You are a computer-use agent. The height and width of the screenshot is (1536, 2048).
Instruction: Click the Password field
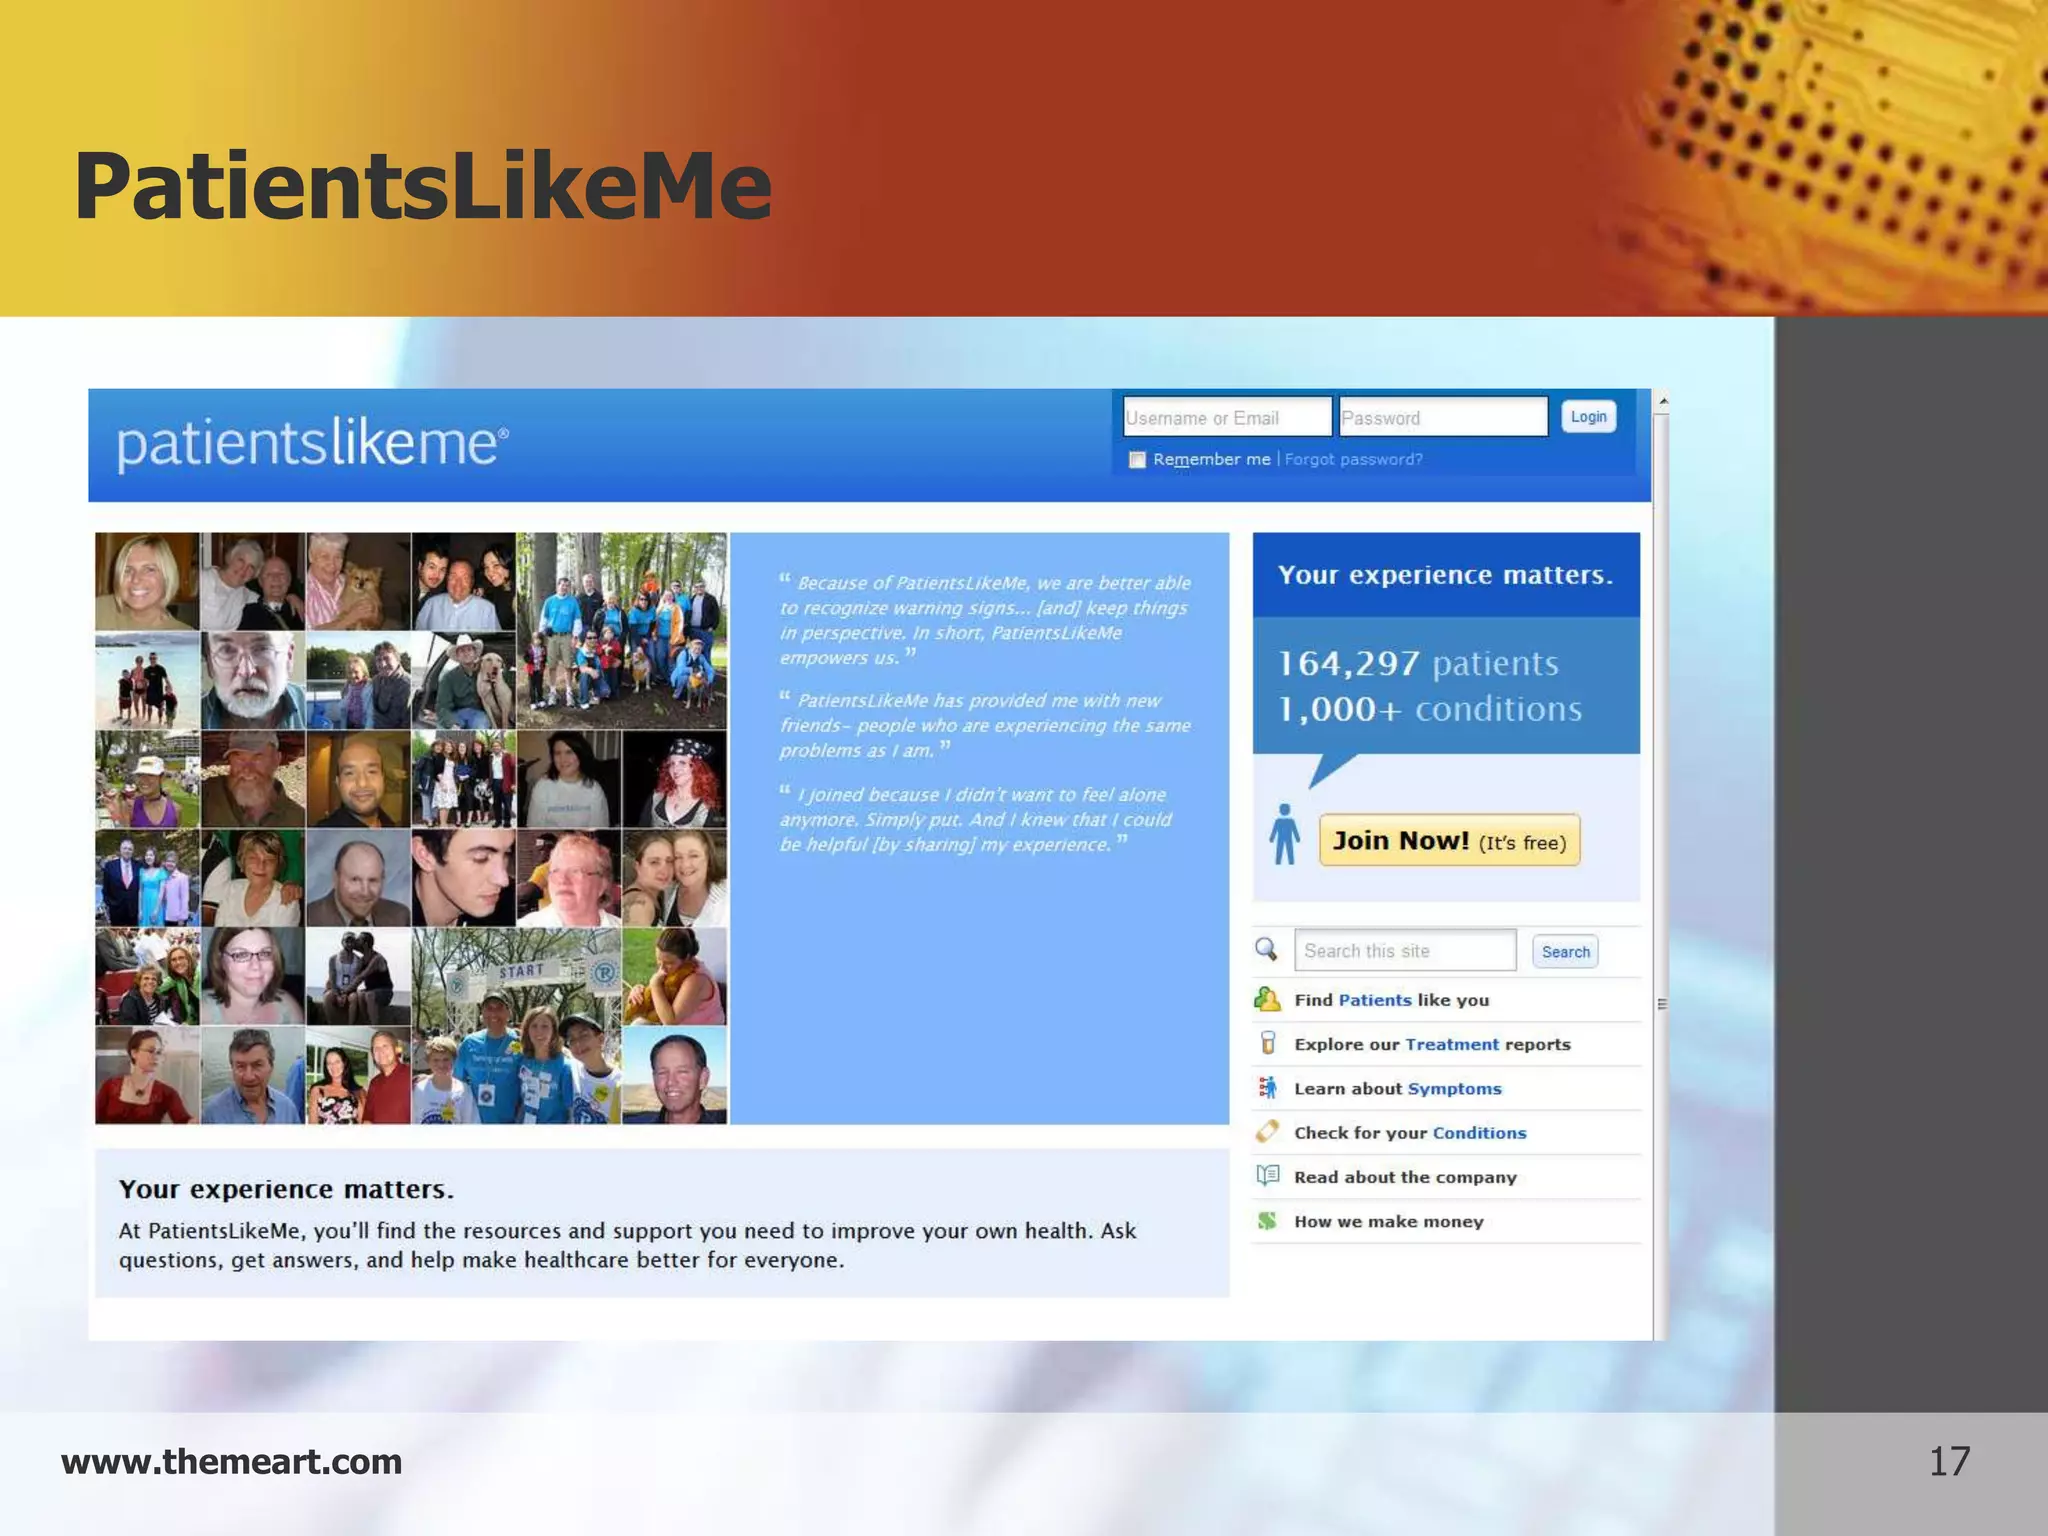[1443, 417]
